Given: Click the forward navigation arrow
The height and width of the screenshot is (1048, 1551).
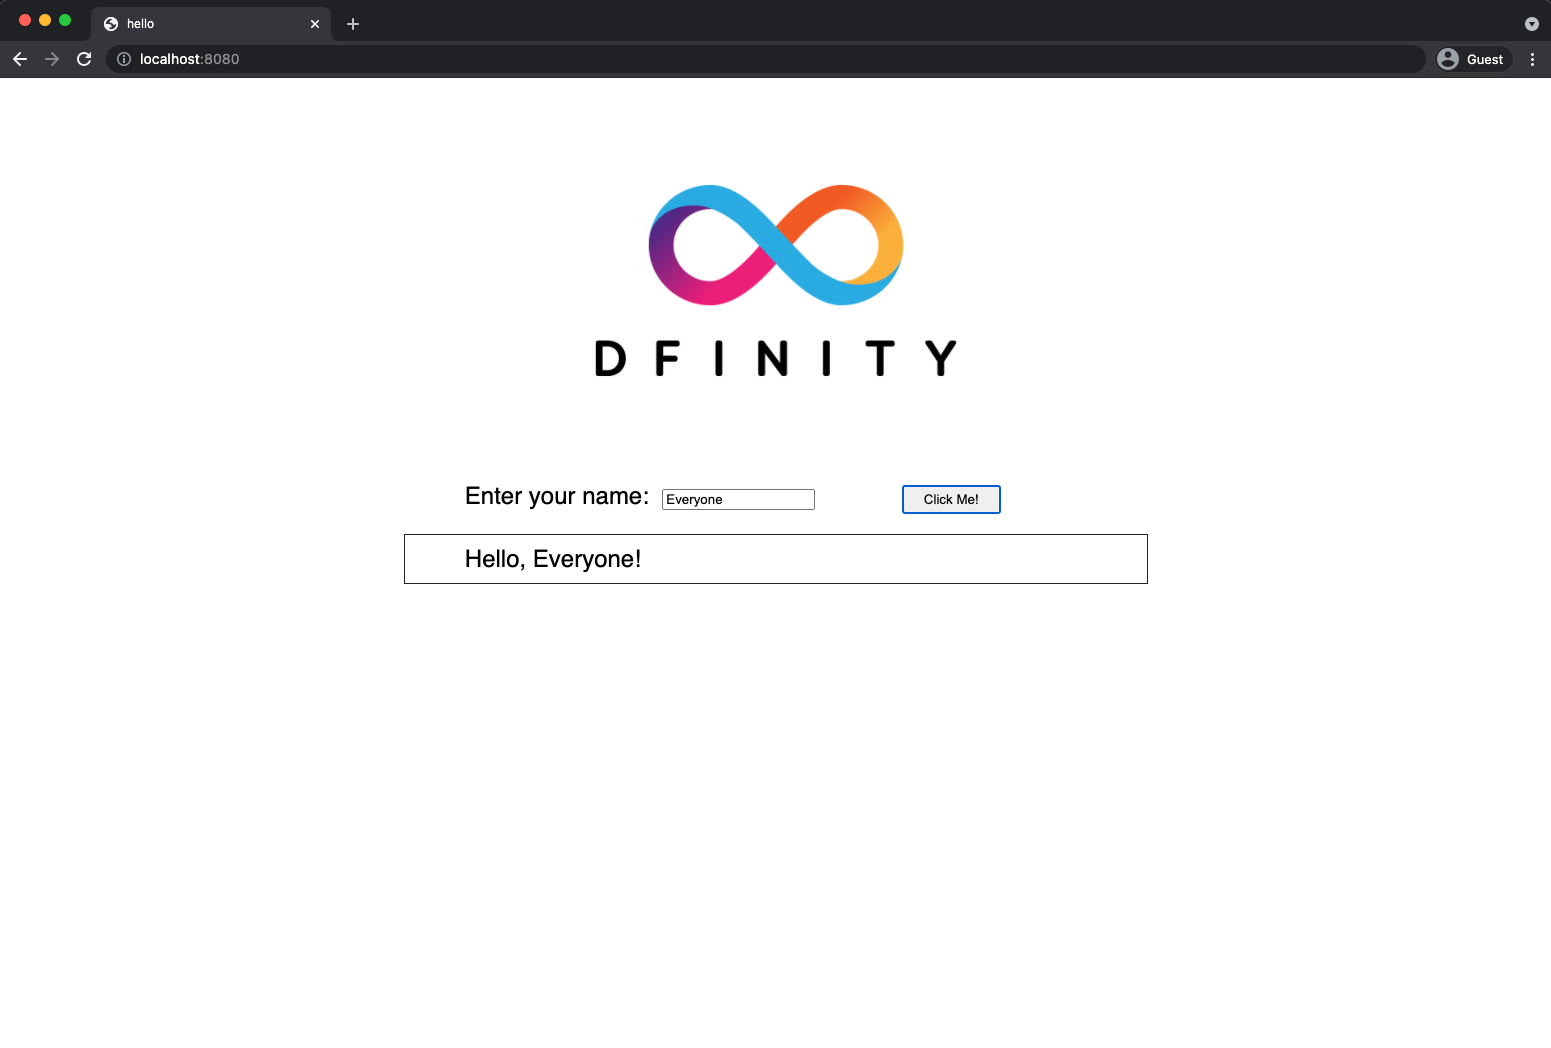Looking at the screenshot, I should point(52,59).
